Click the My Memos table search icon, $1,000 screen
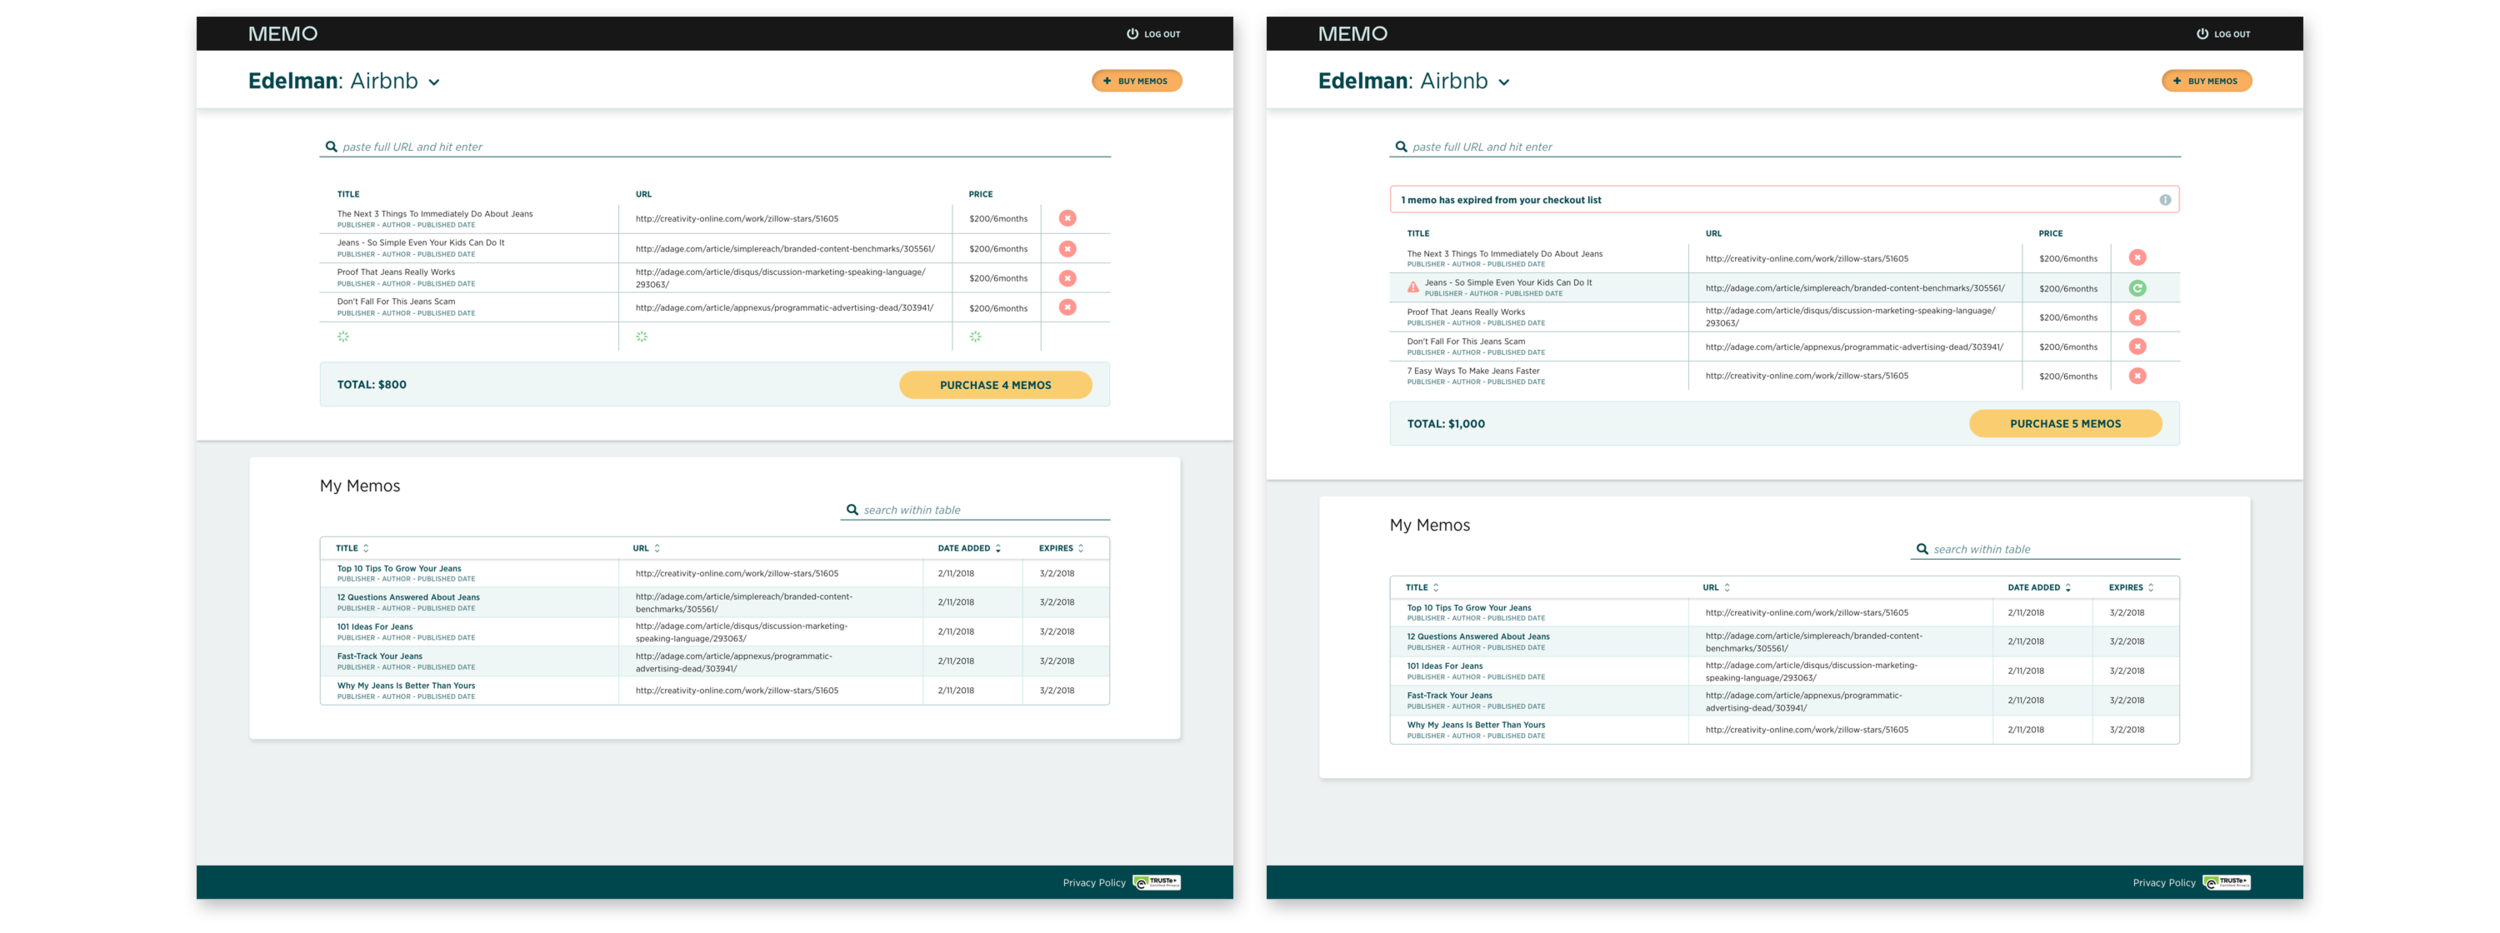 (1922, 549)
